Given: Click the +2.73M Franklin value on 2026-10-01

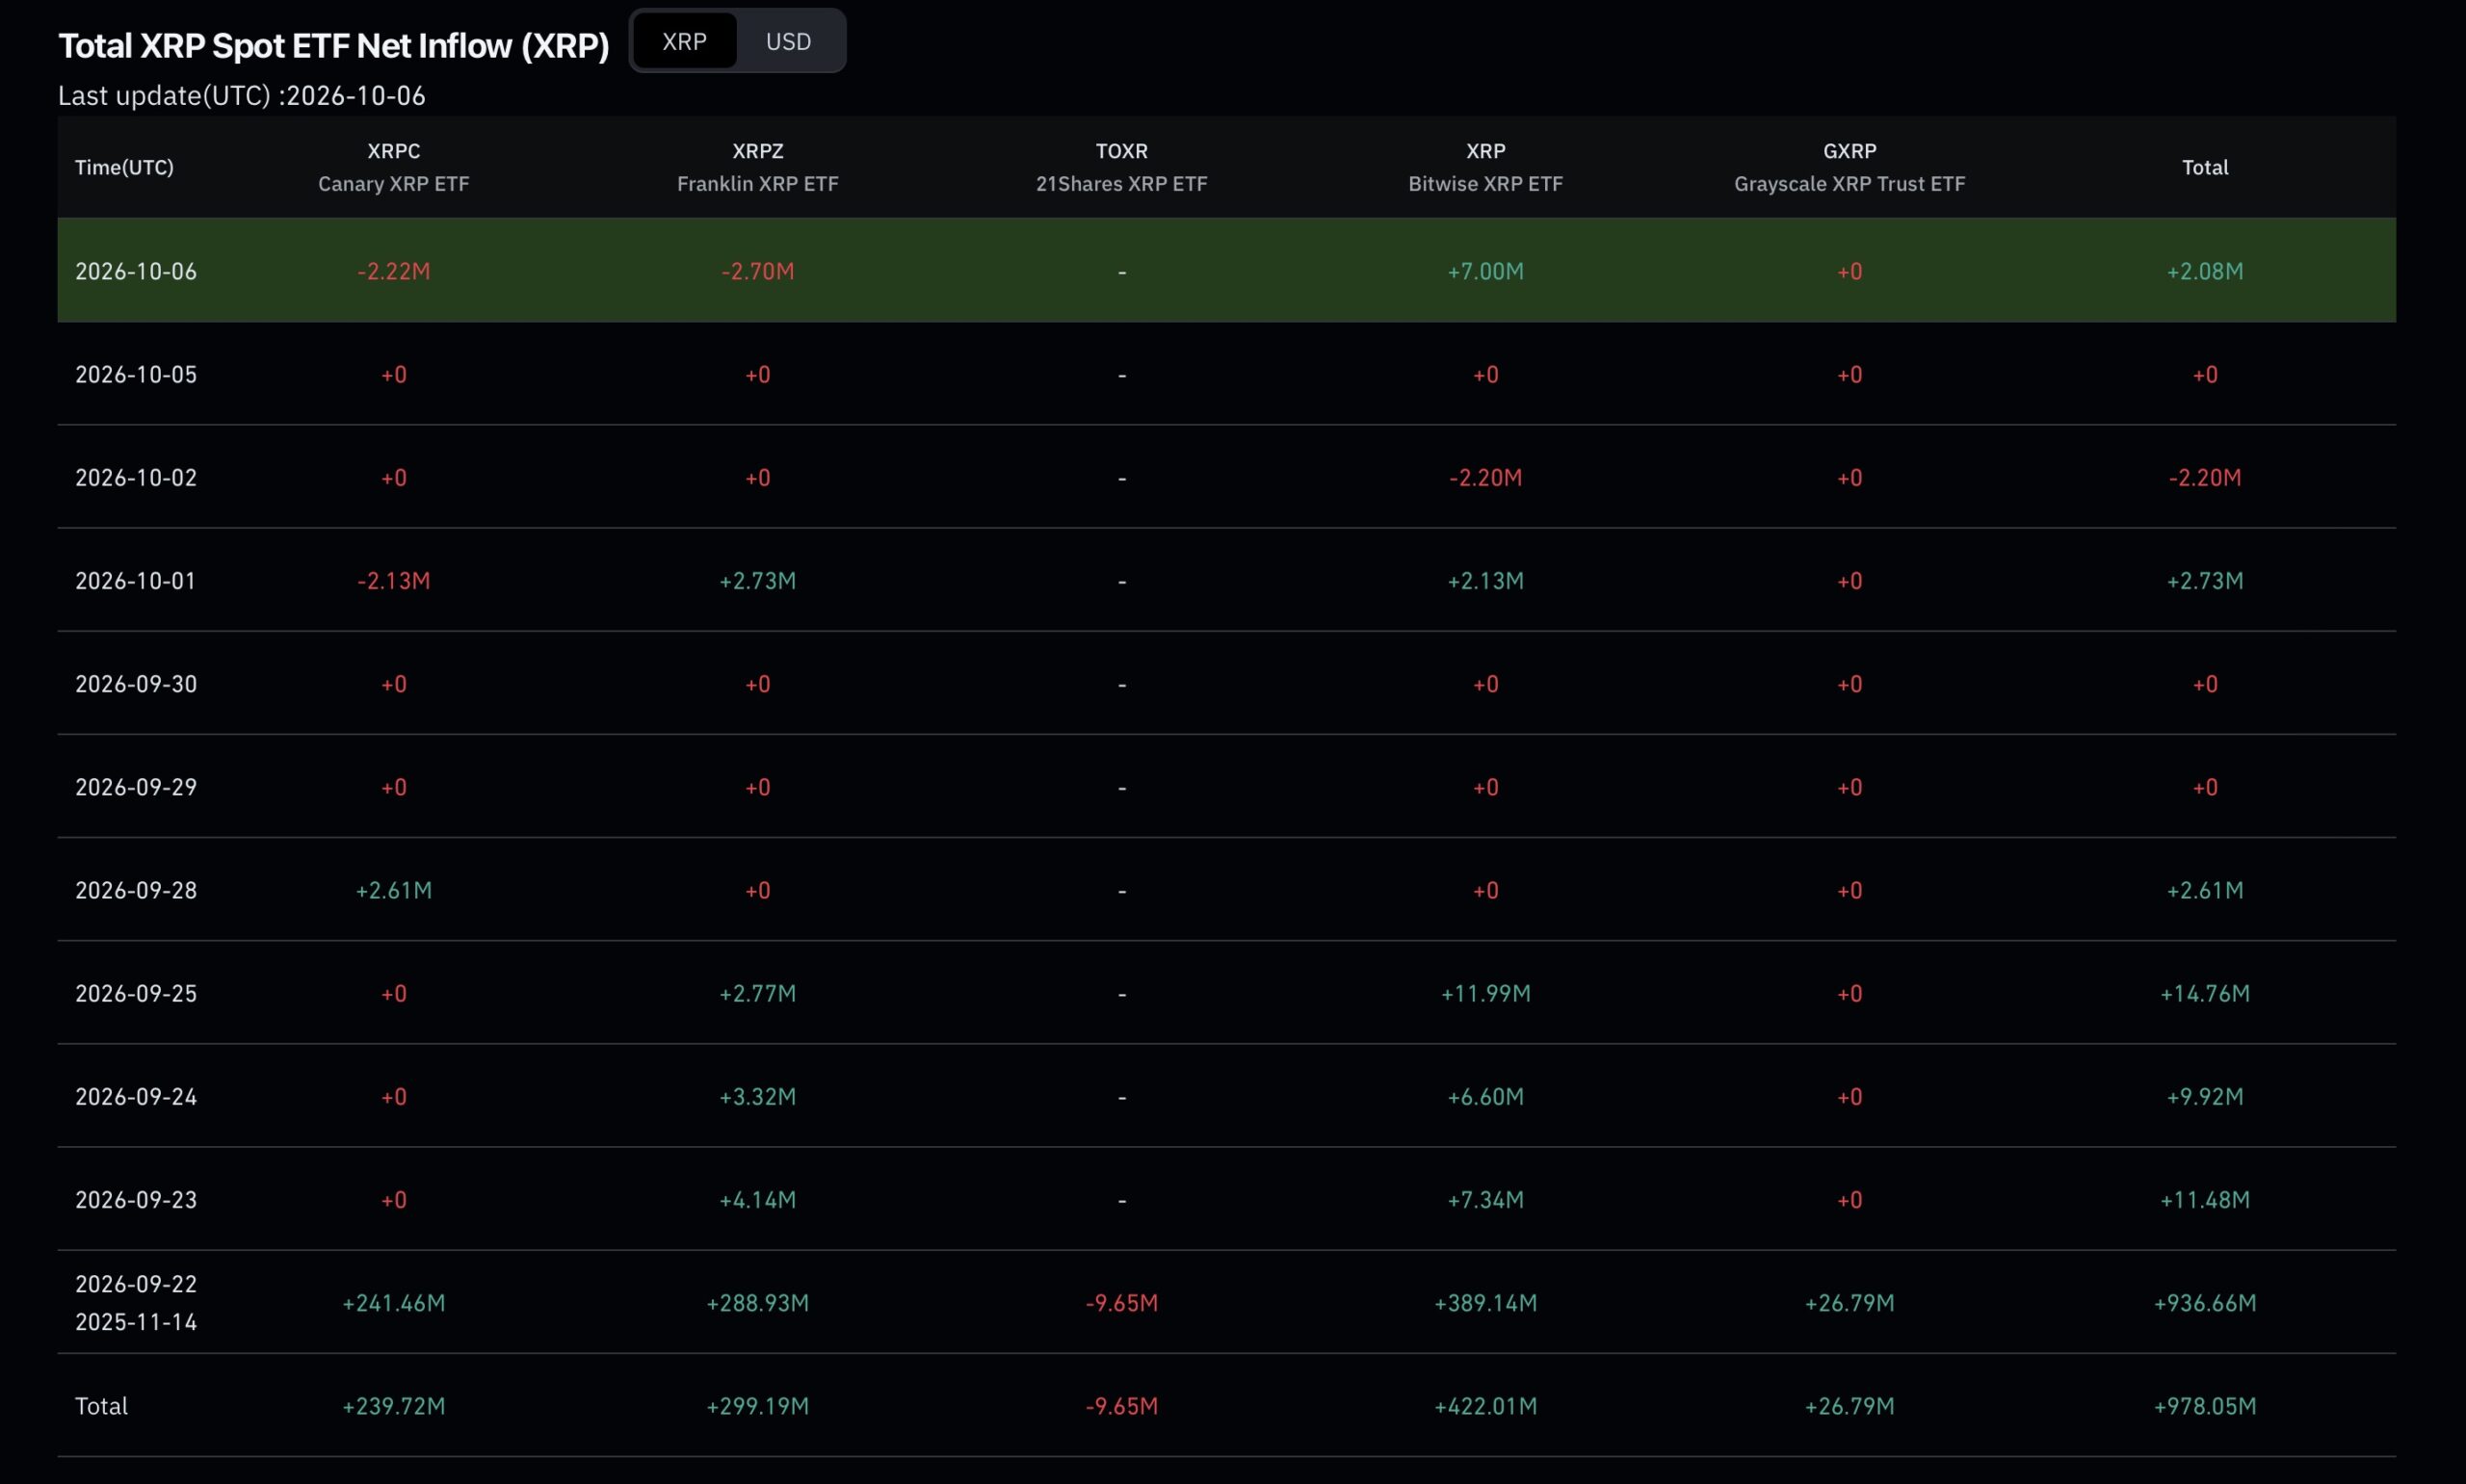Looking at the screenshot, I should pyautogui.click(x=757, y=580).
